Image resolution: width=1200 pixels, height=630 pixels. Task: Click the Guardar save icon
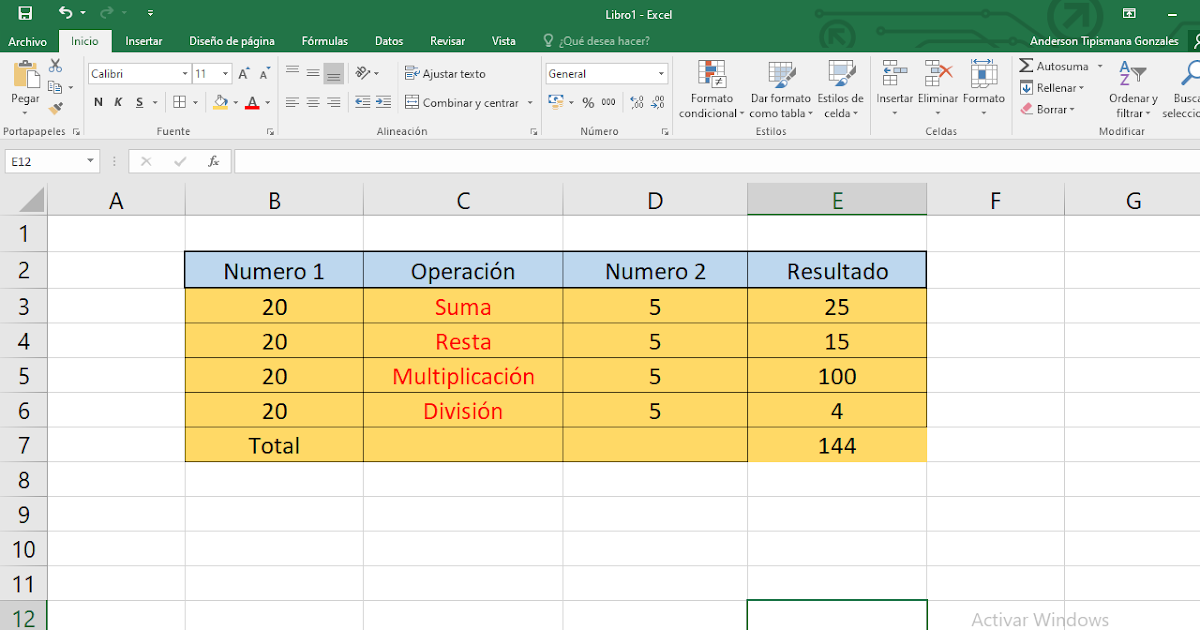point(25,13)
